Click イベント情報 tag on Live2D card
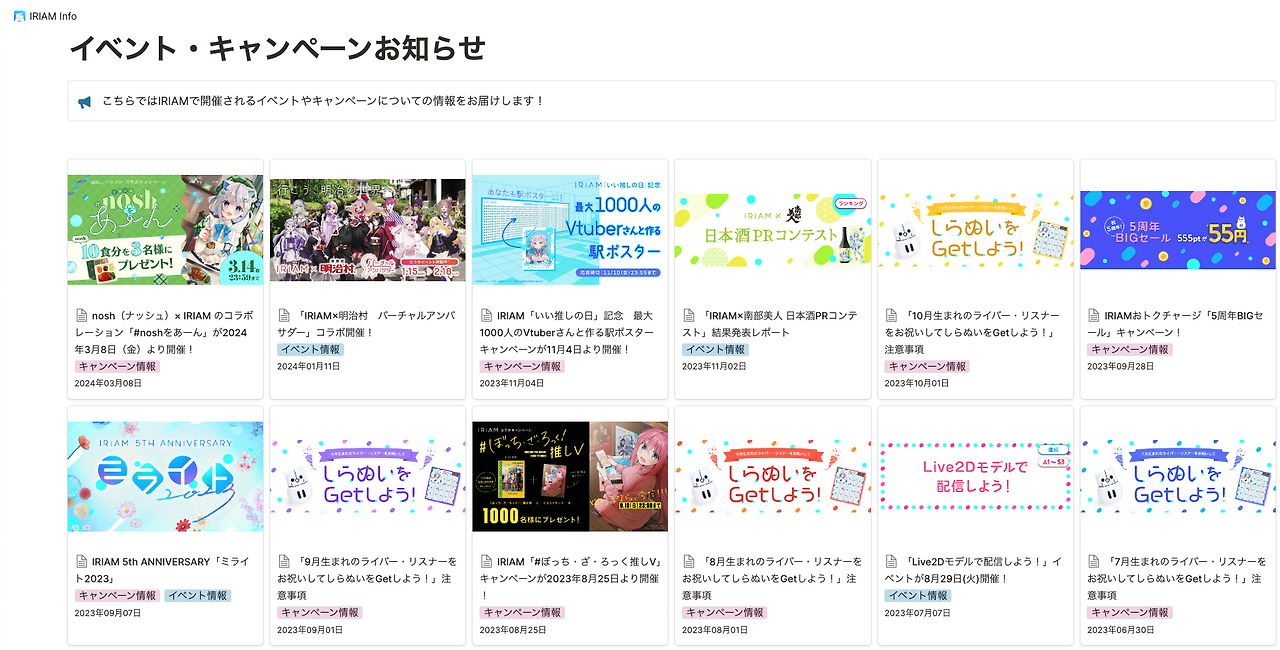Screen dimensions: 1280x650 [918, 596]
